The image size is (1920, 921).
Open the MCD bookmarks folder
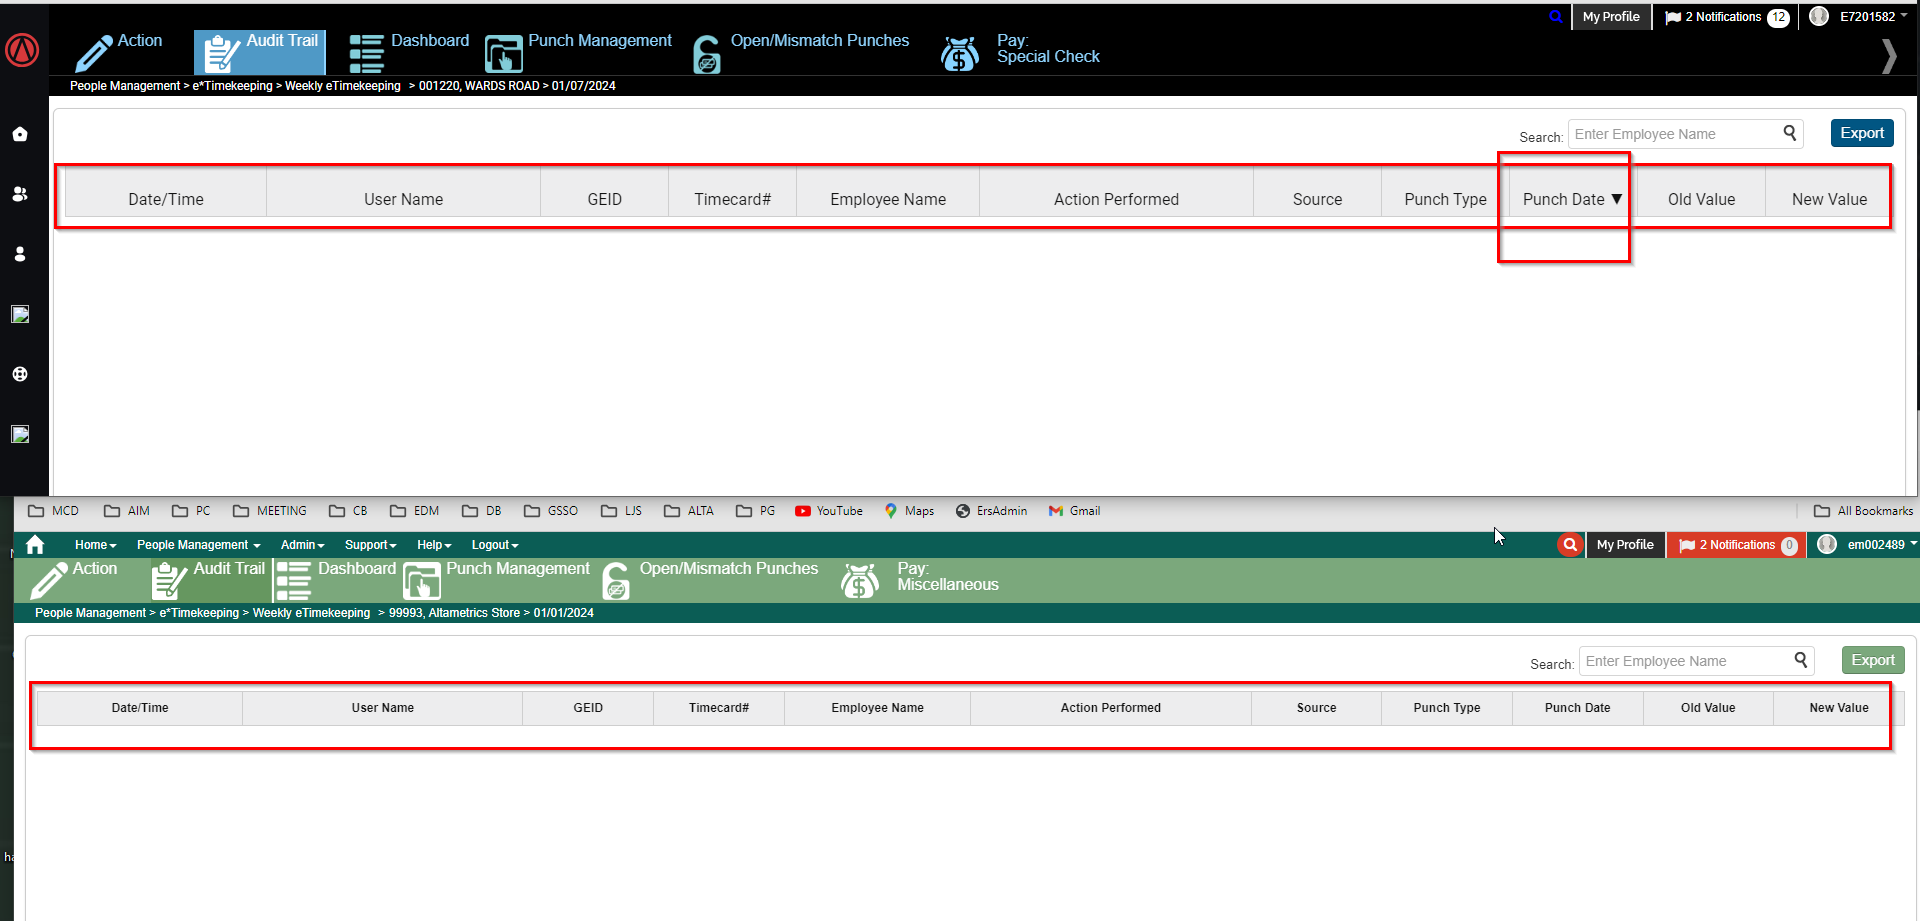[53, 511]
